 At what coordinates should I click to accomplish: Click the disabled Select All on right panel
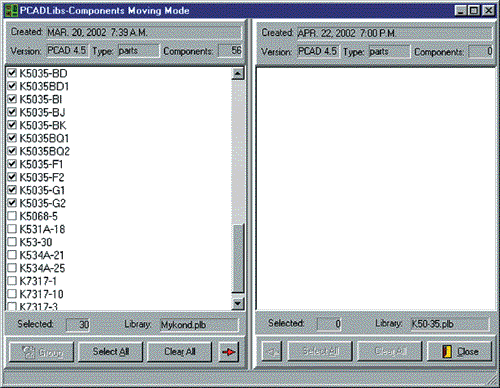pos(320,351)
